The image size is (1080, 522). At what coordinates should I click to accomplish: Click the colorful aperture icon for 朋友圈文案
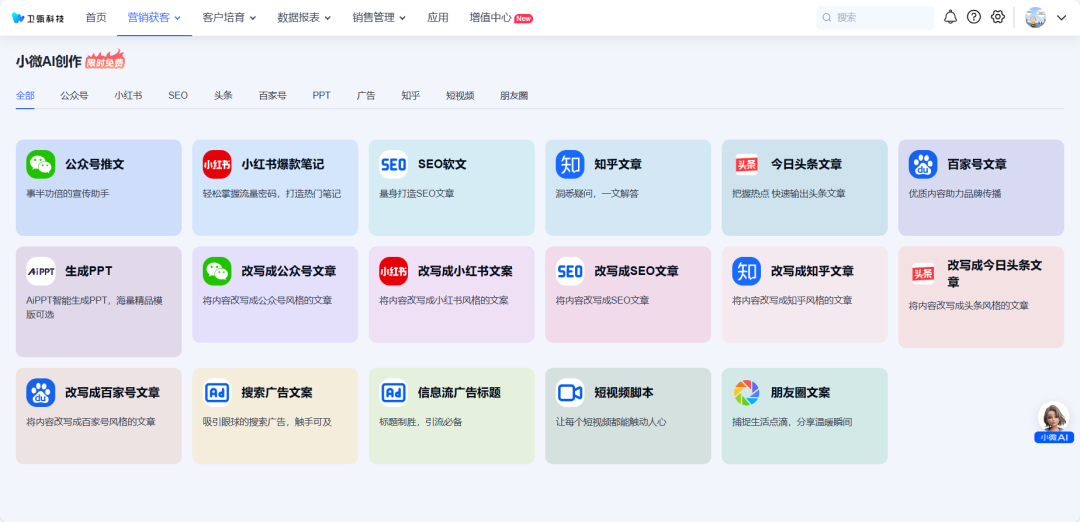[x=746, y=392]
